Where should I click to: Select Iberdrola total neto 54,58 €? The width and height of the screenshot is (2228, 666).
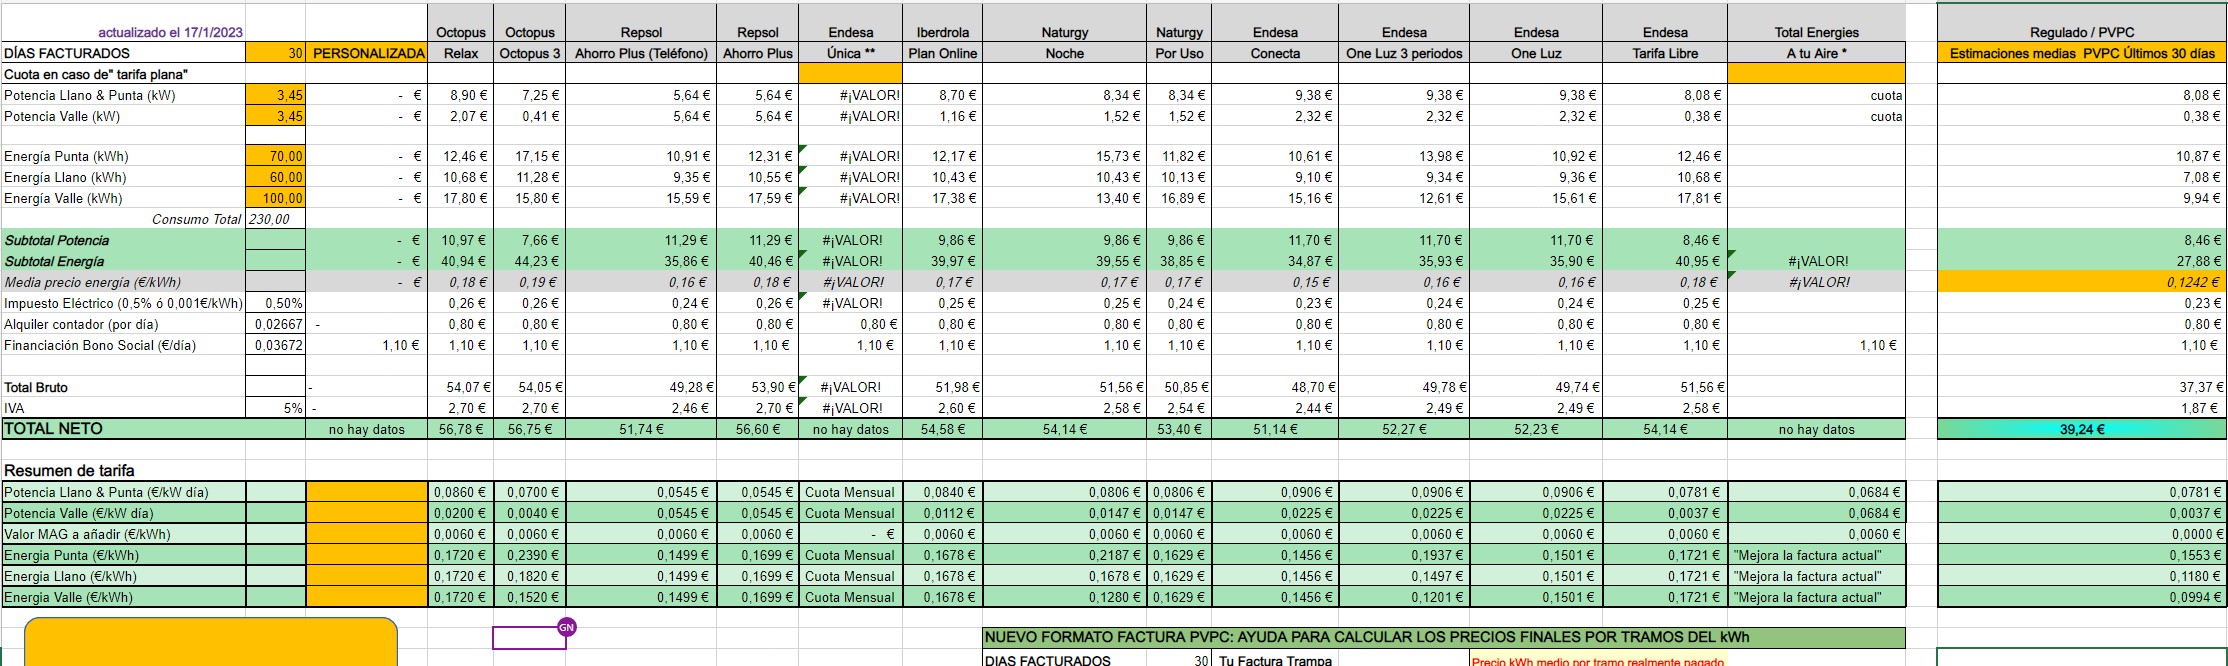[x=942, y=429]
